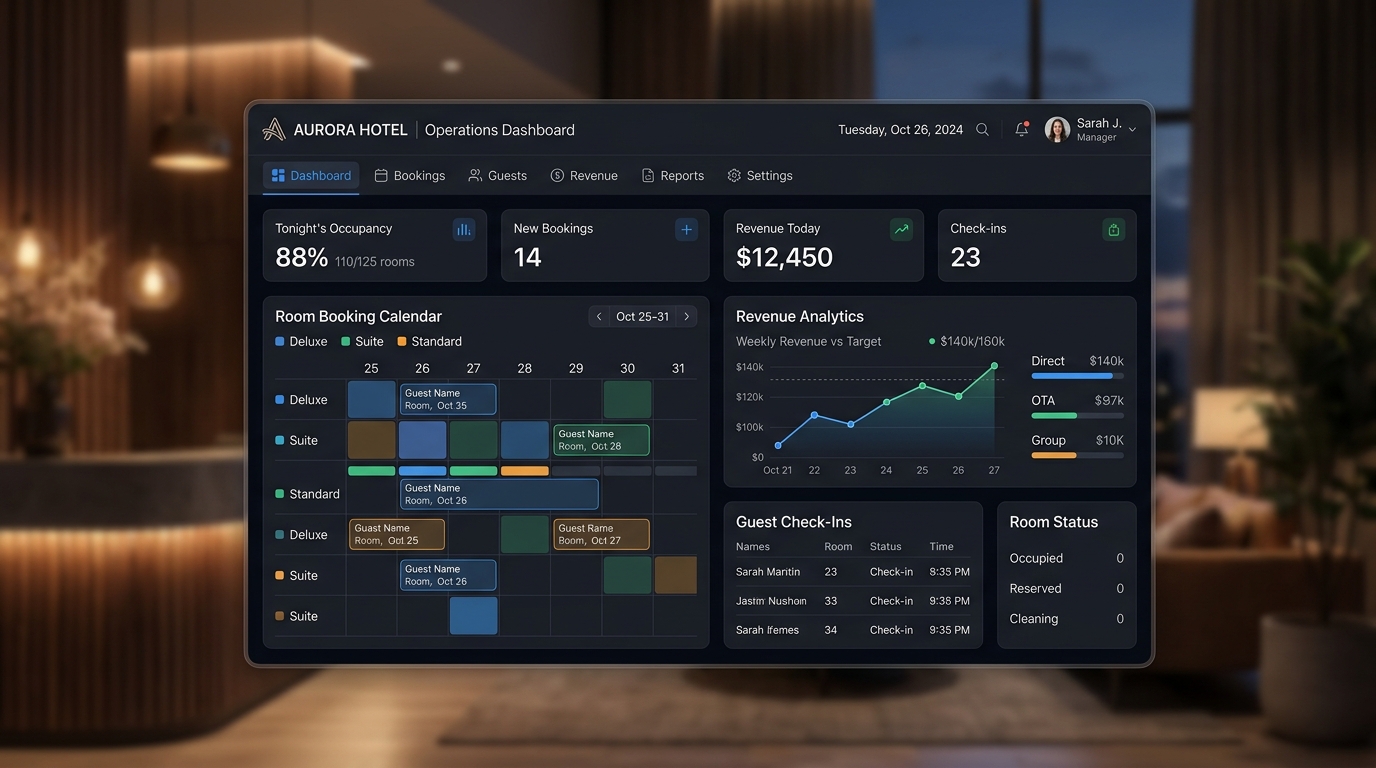Select the Sarah Mantin check-in row
Screen dimensions: 1376x768
click(x=853, y=572)
